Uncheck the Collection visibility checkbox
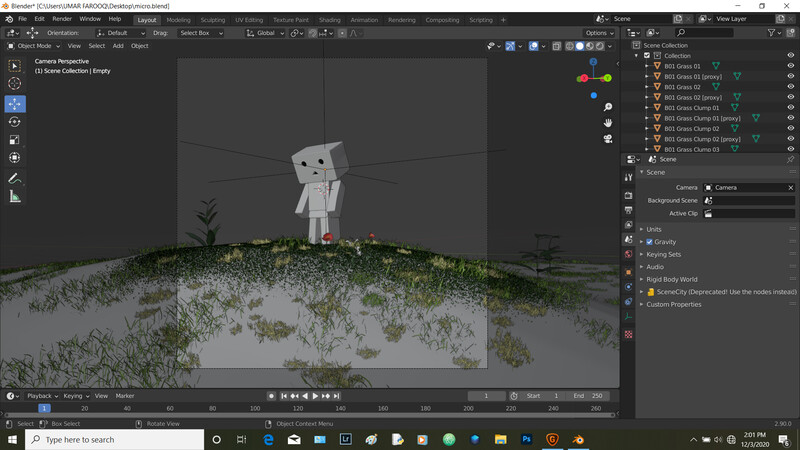800x450 pixels. point(647,56)
